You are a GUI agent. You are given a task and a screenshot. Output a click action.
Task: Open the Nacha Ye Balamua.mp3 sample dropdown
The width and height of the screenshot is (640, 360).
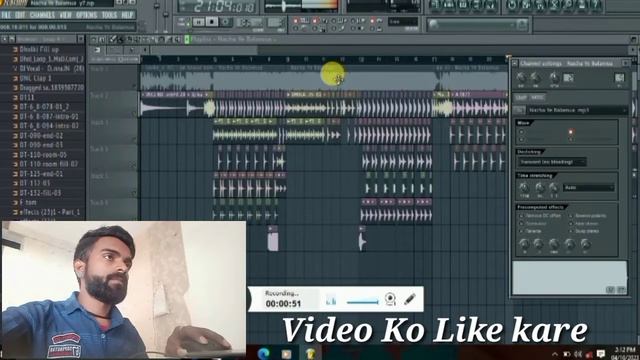(577, 110)
